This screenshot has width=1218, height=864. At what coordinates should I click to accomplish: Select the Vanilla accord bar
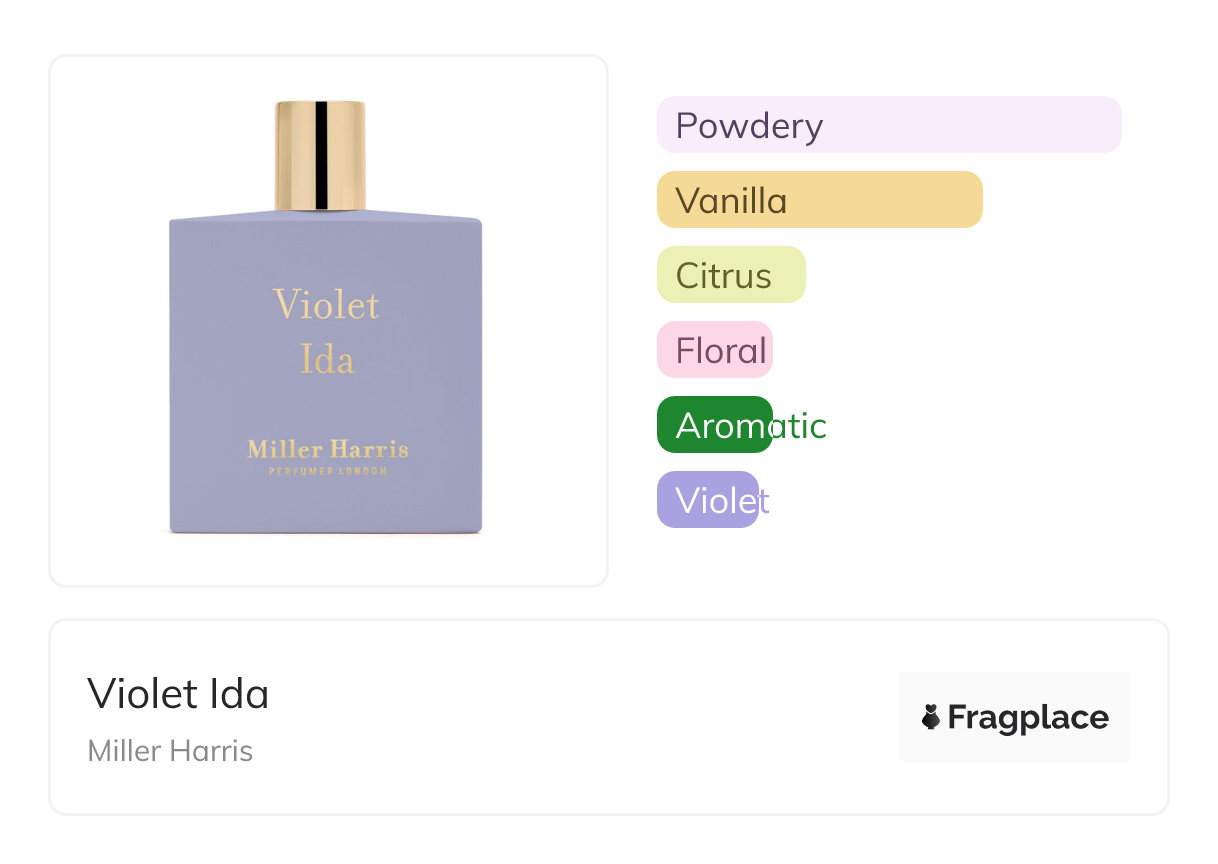pyautogui.click(x=819, y=200)
